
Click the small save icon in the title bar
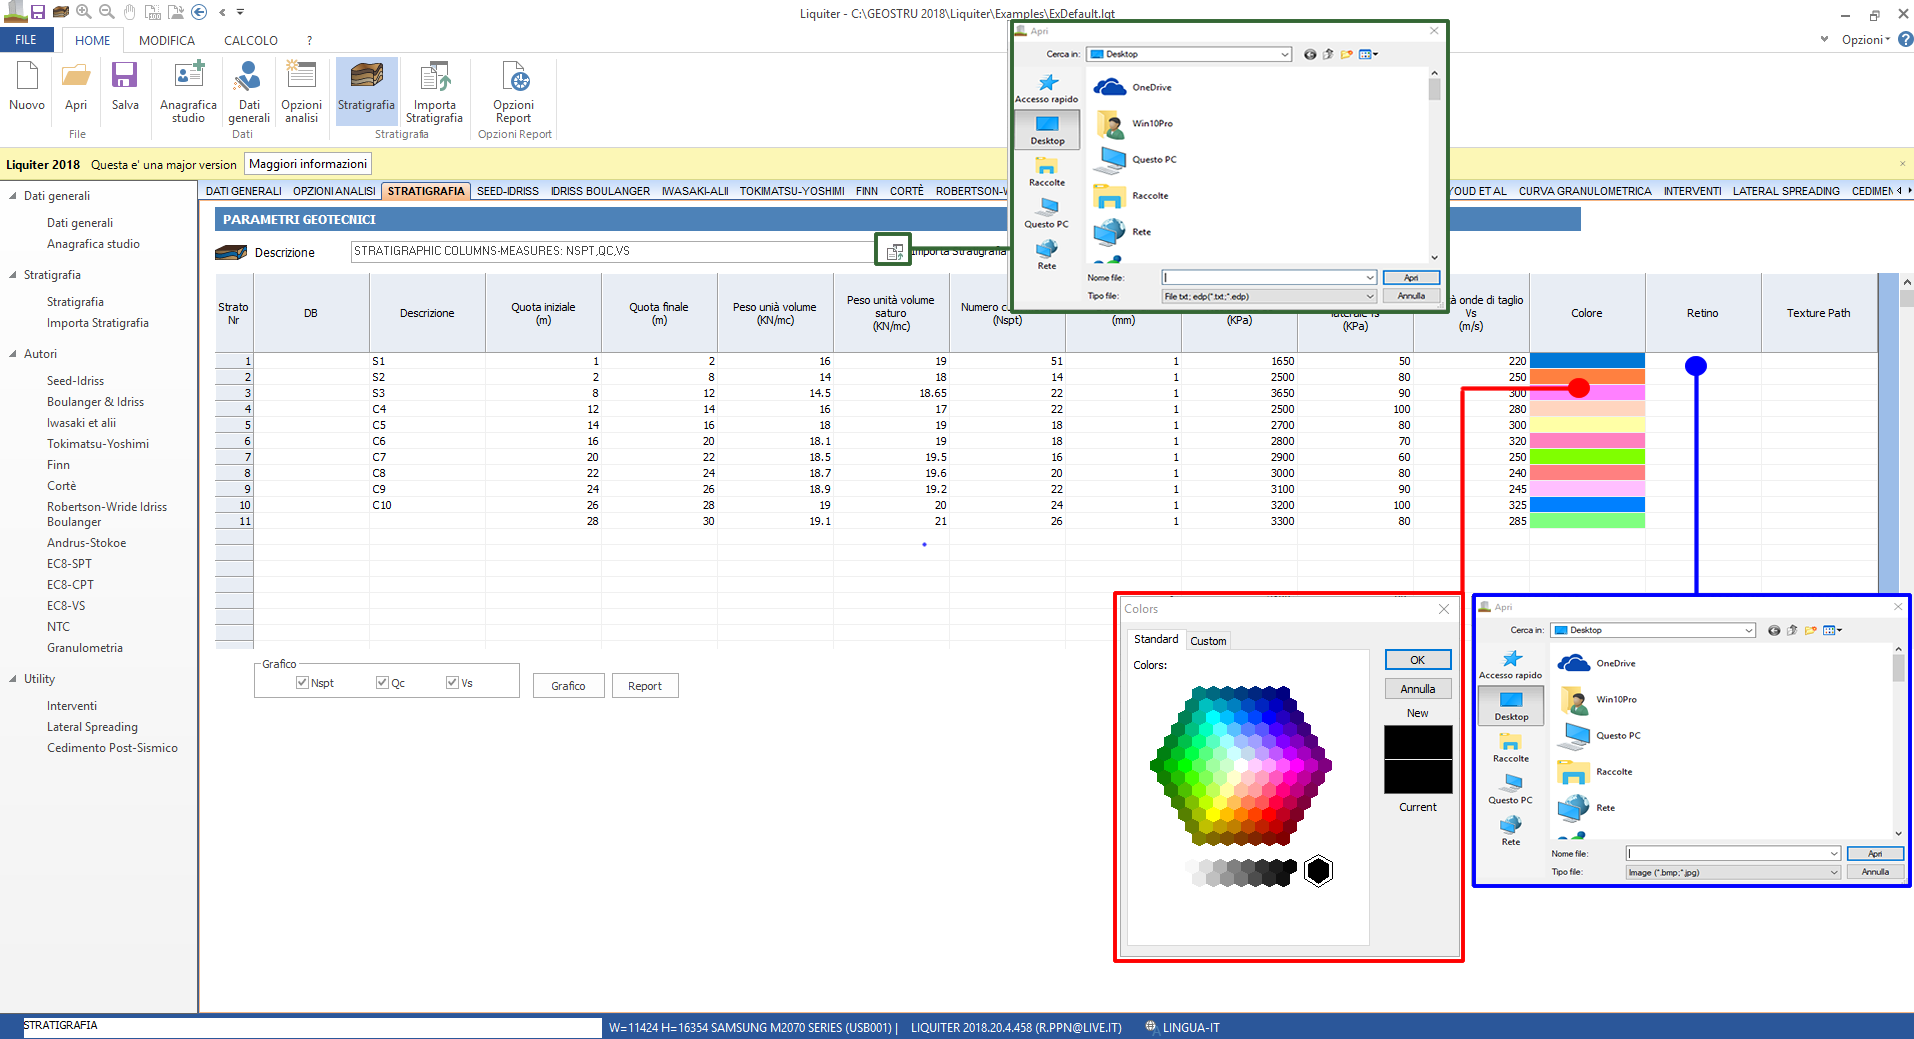[38, 12]
